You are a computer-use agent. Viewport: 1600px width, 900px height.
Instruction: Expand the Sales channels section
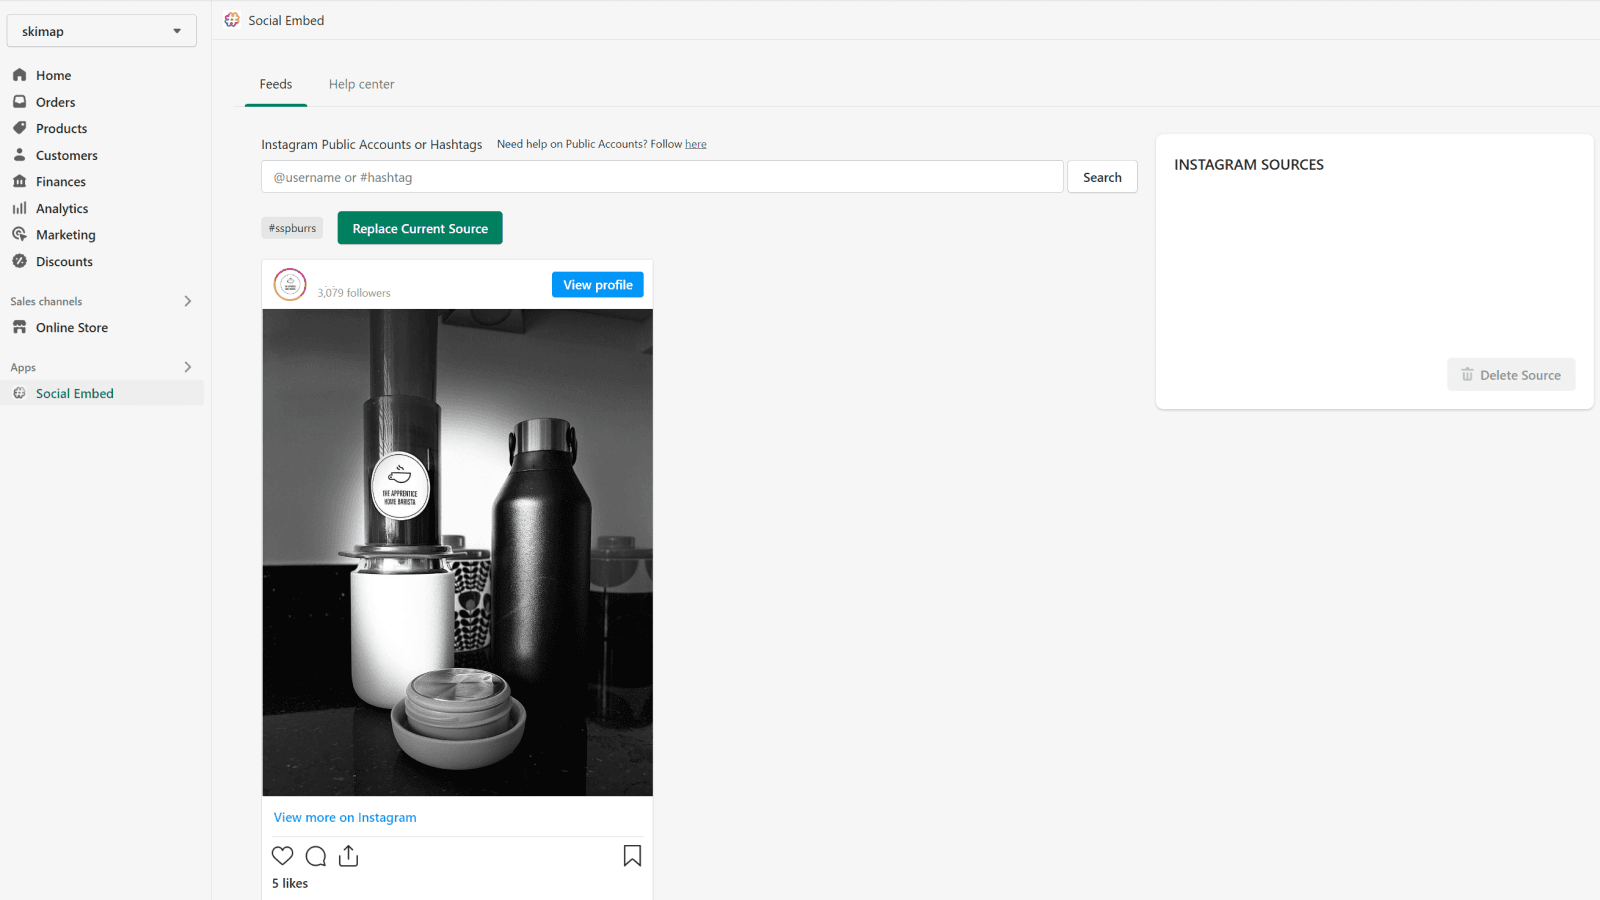click(187, 301)
